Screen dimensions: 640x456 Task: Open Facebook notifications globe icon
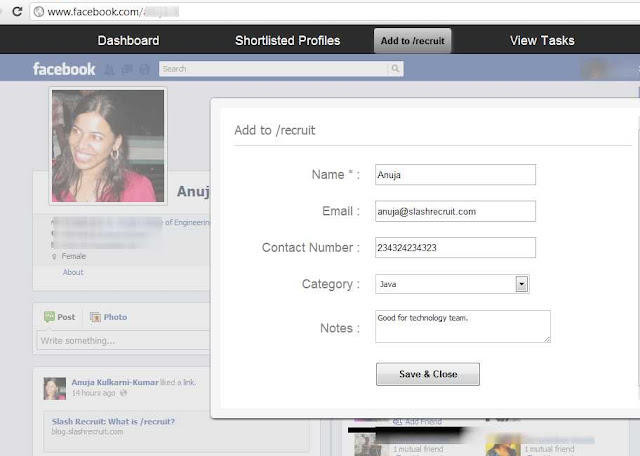144,69
